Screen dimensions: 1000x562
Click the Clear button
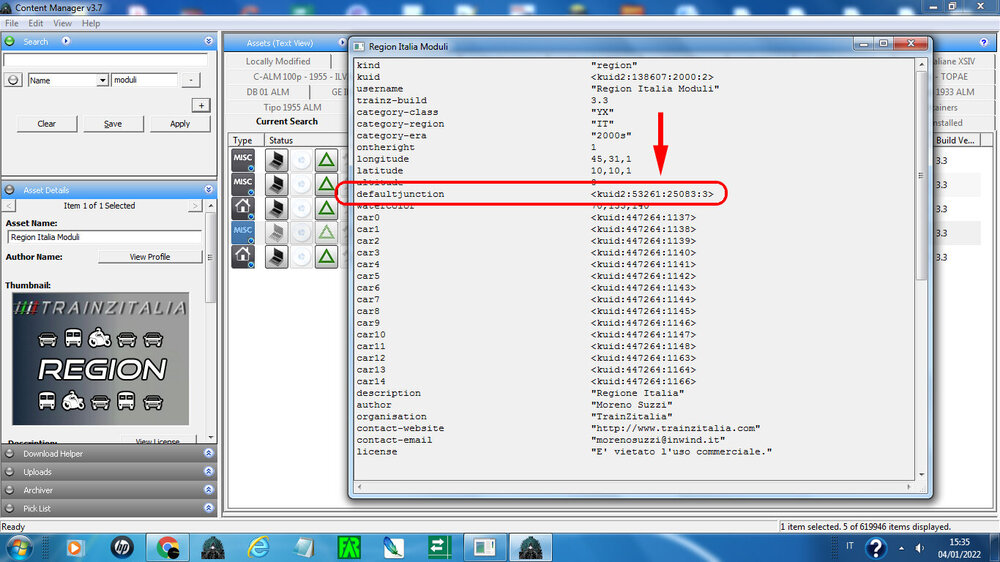click(47, 124)
